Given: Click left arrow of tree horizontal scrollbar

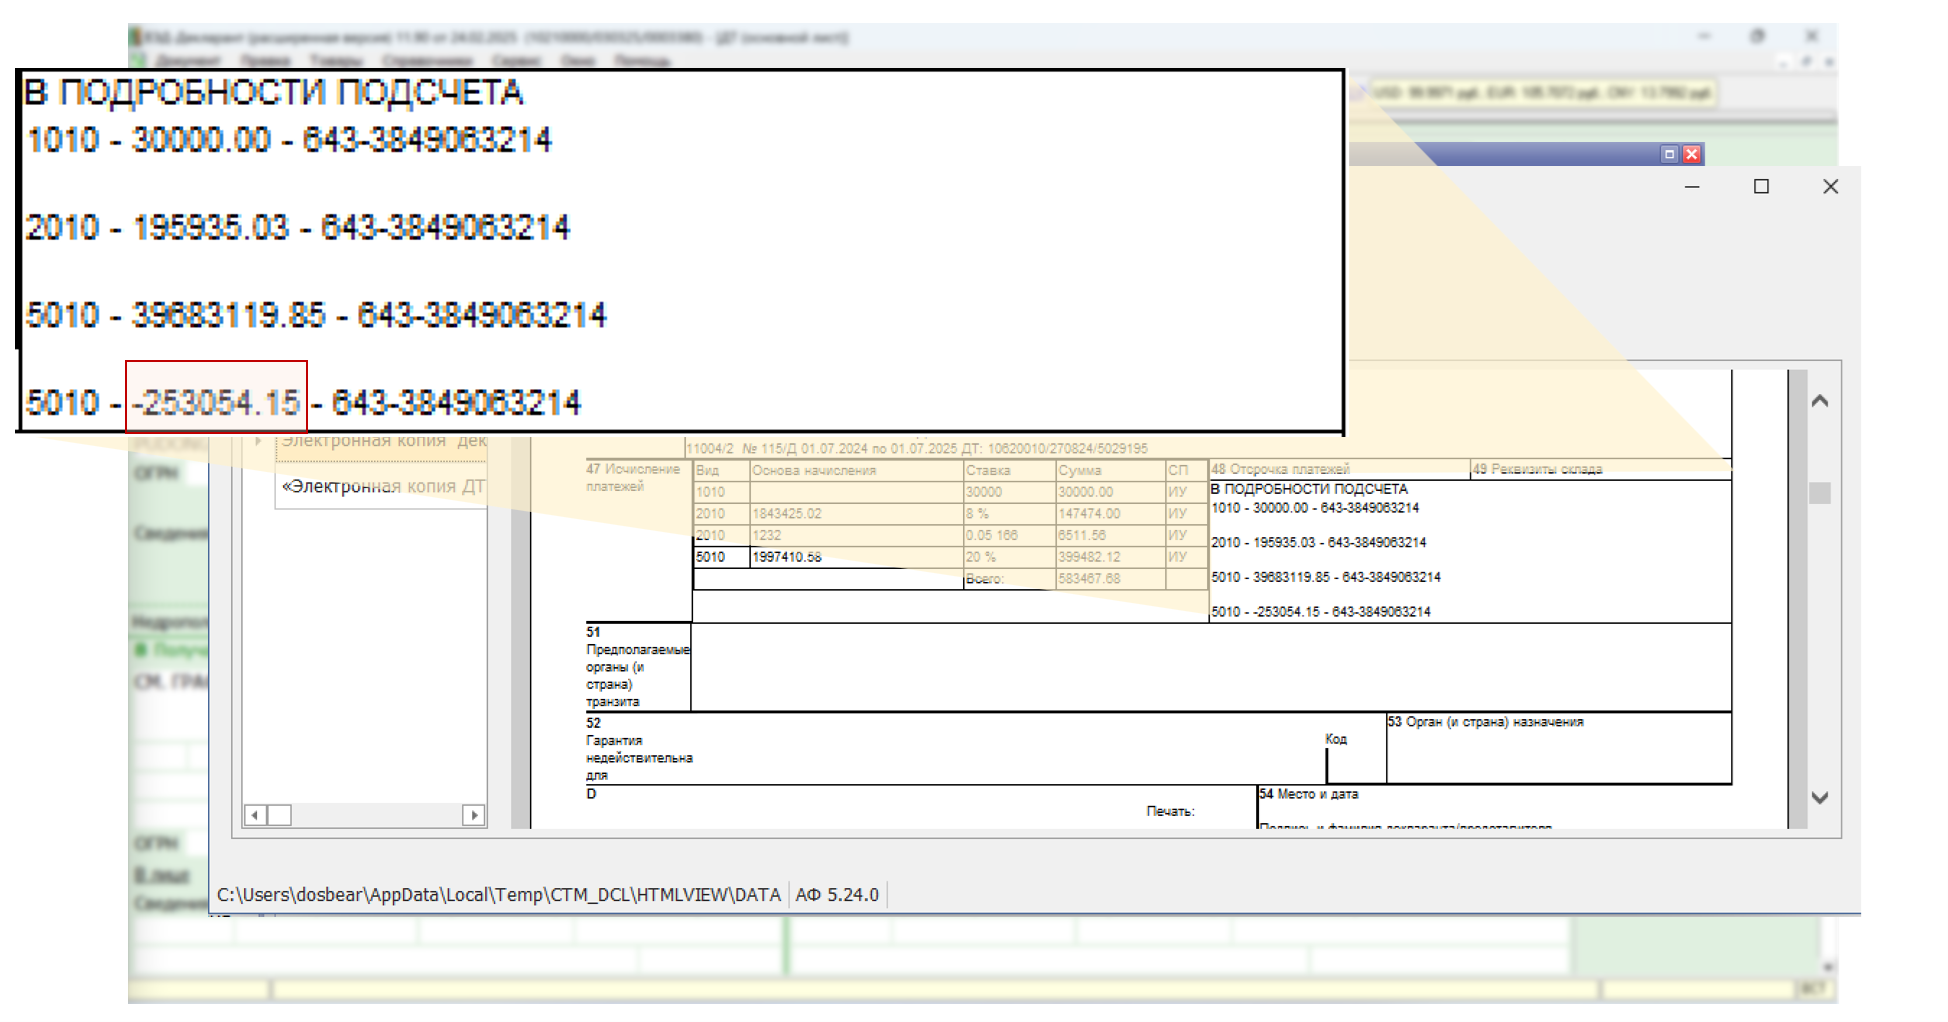Looking at the screenshot, I should (255, 815).
